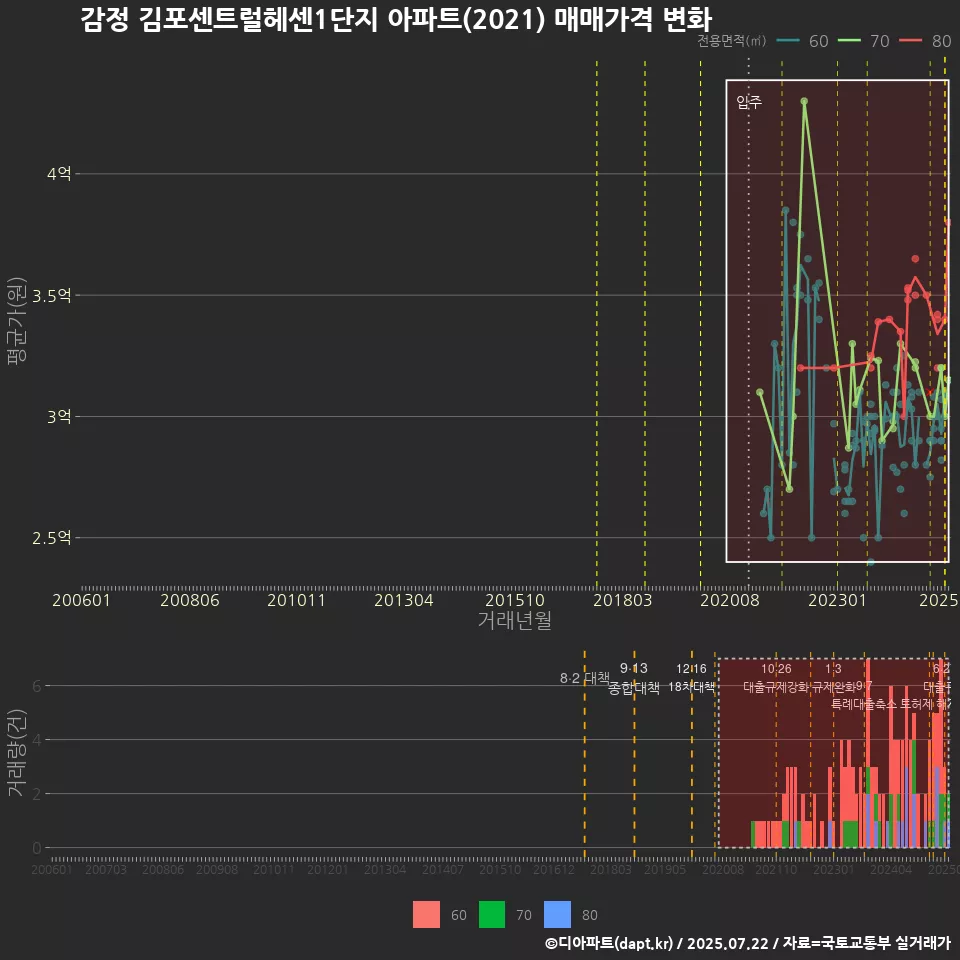Click the 10·26 대출규제강화 policy marker label
The width and height of the screenshot is (960, 960).
pyautogui.click(x=776, y=678)
